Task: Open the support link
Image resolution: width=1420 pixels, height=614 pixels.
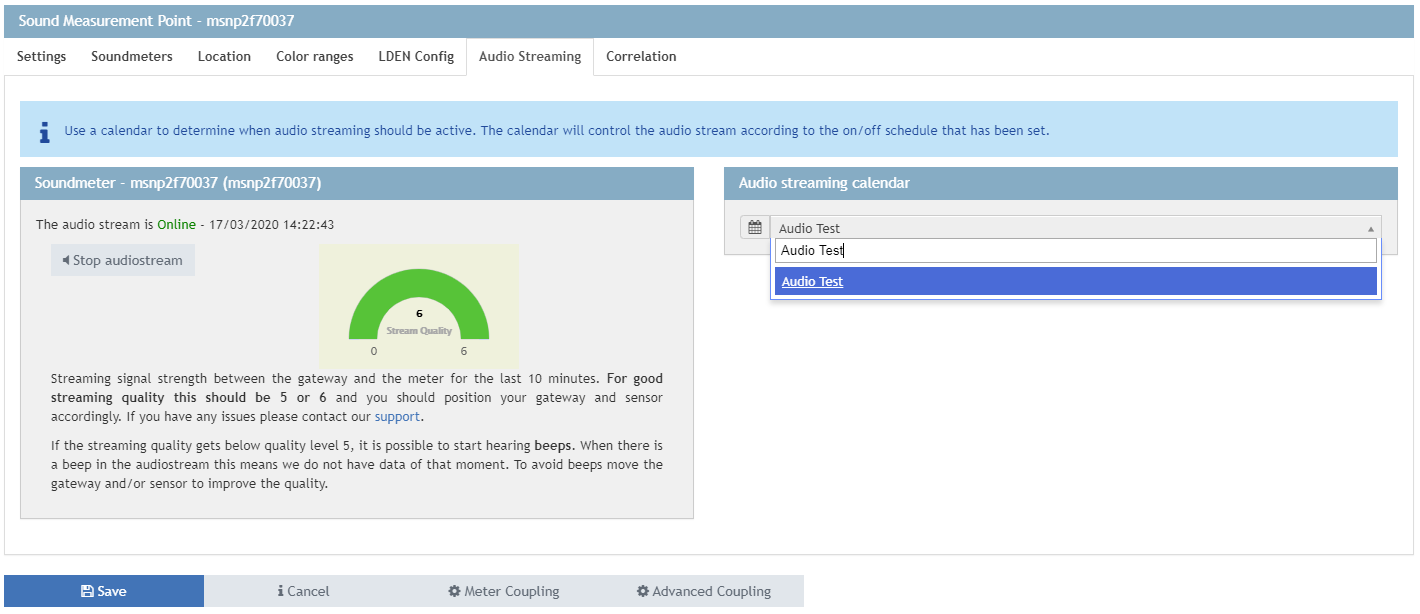Action: click(x=398, y=417)
